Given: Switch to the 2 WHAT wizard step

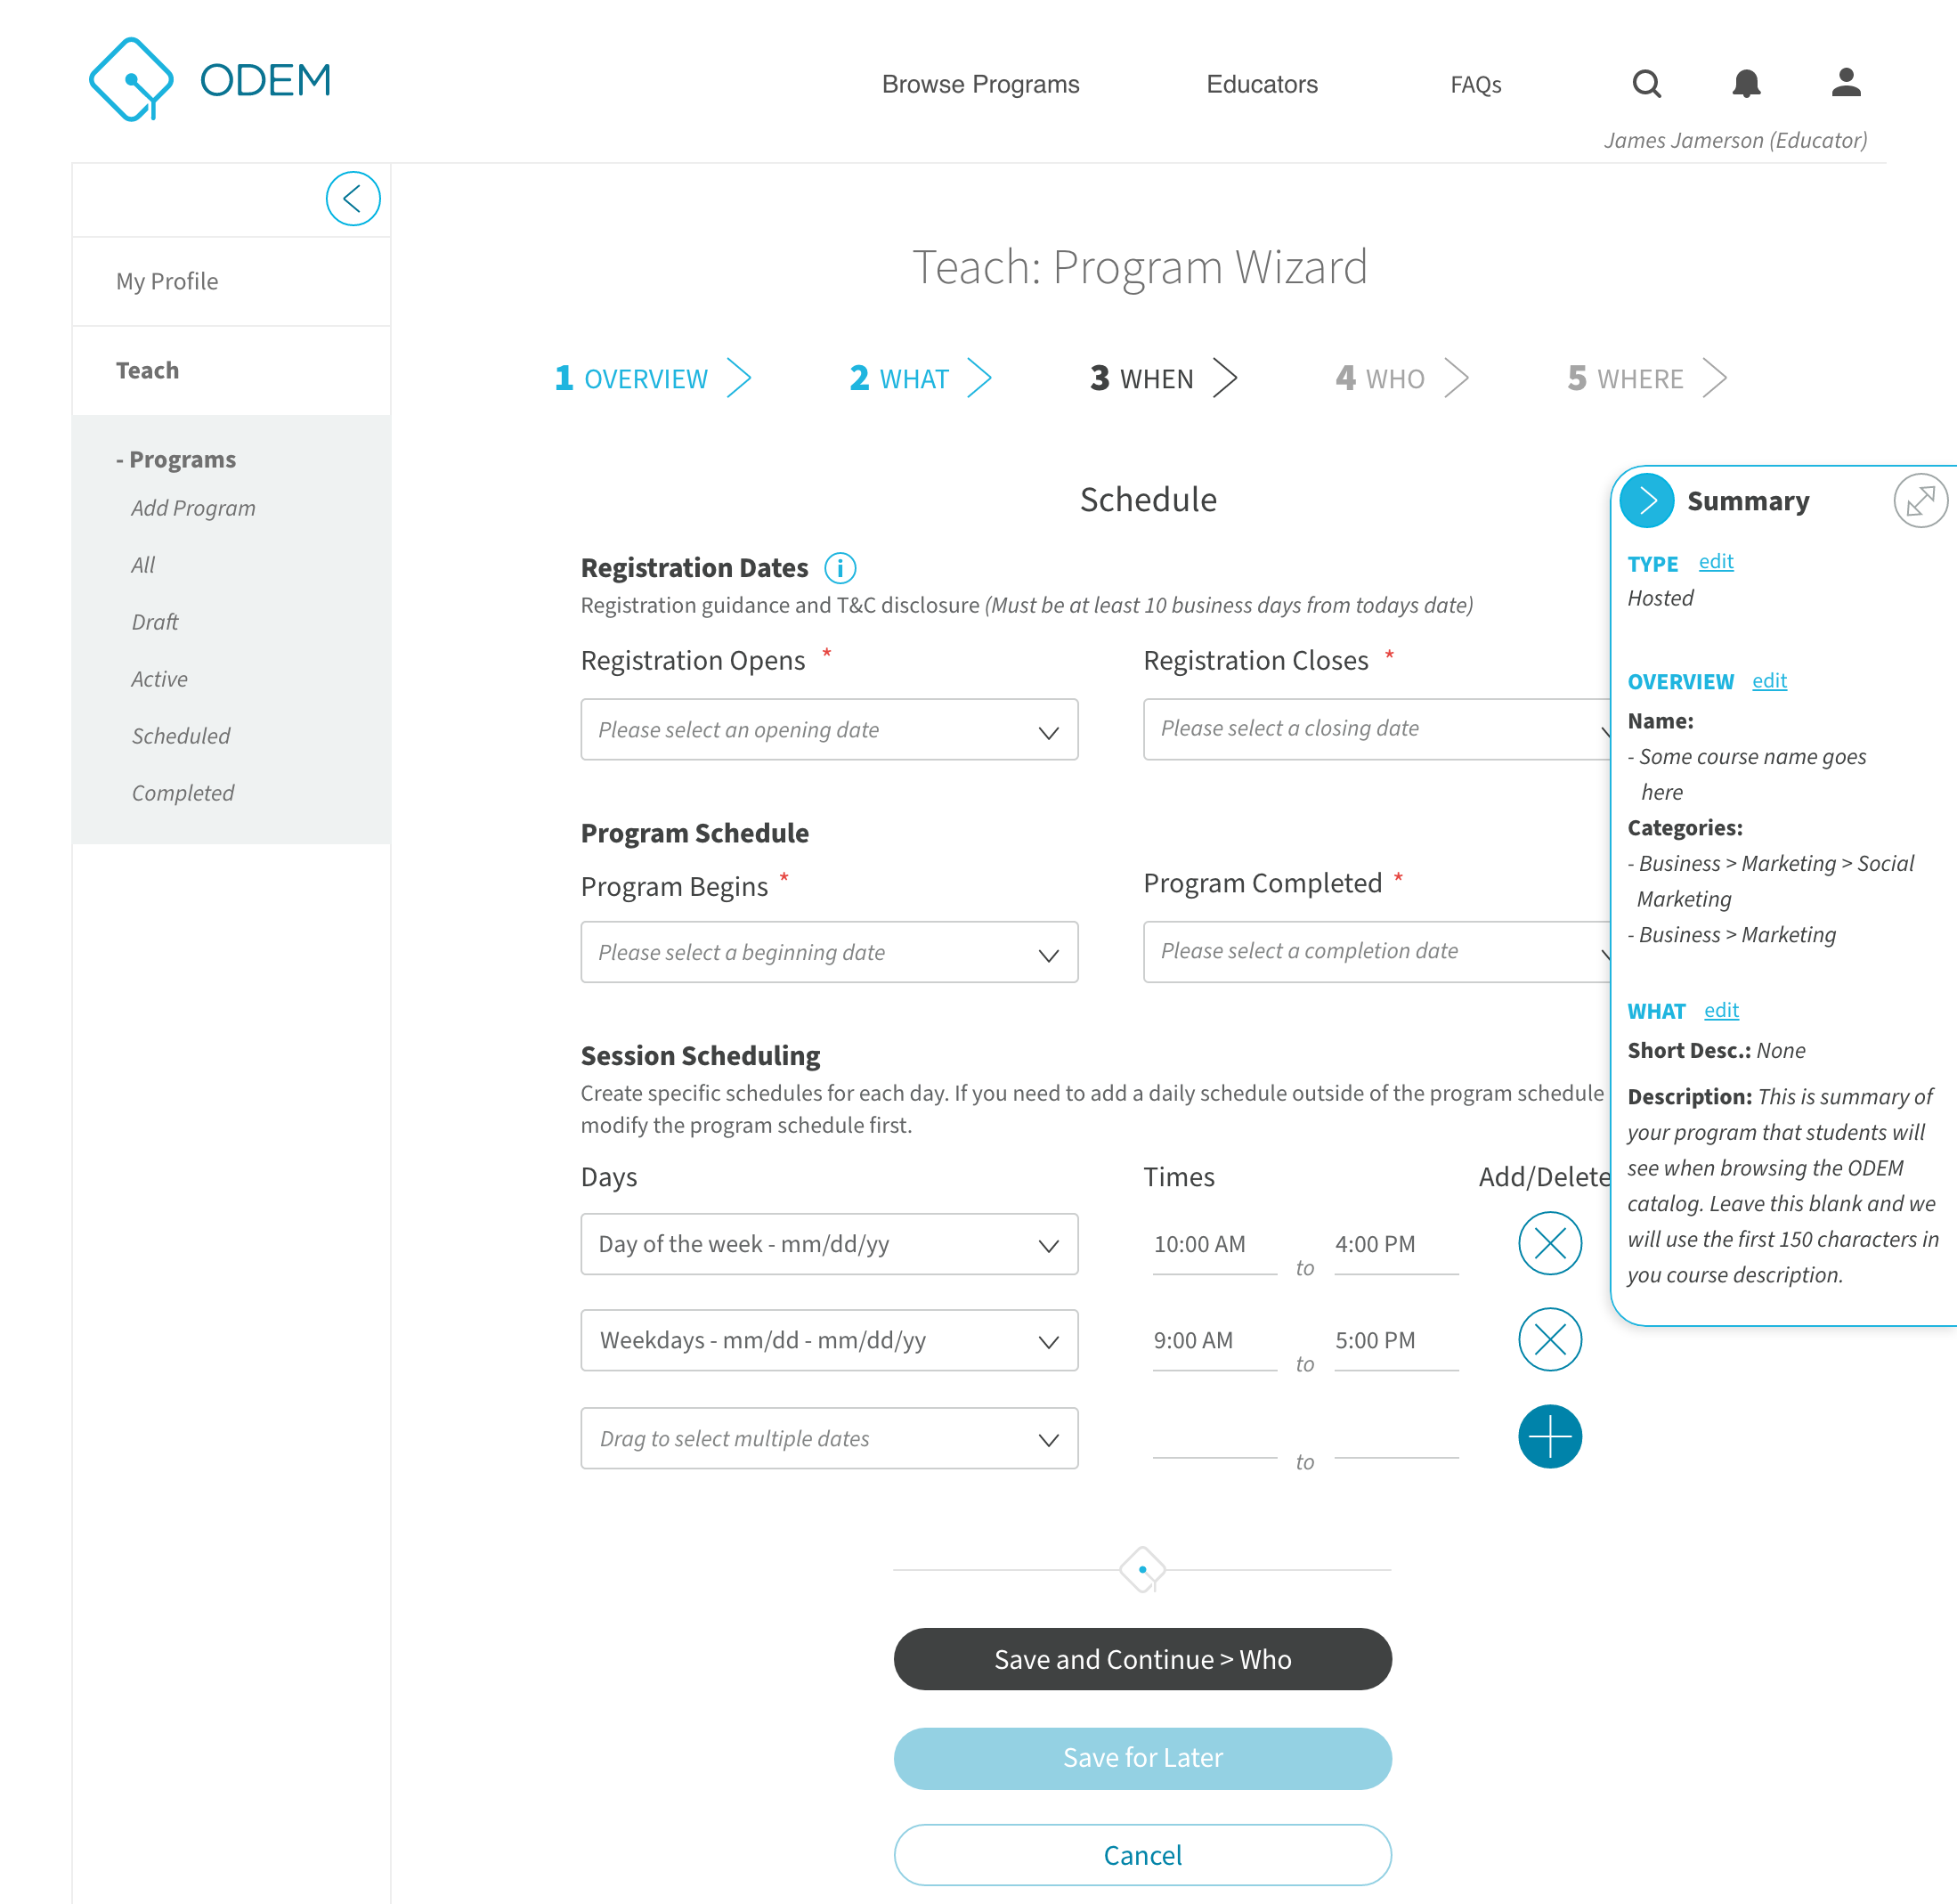Looking at the screenshot, I should click(899, 378).
